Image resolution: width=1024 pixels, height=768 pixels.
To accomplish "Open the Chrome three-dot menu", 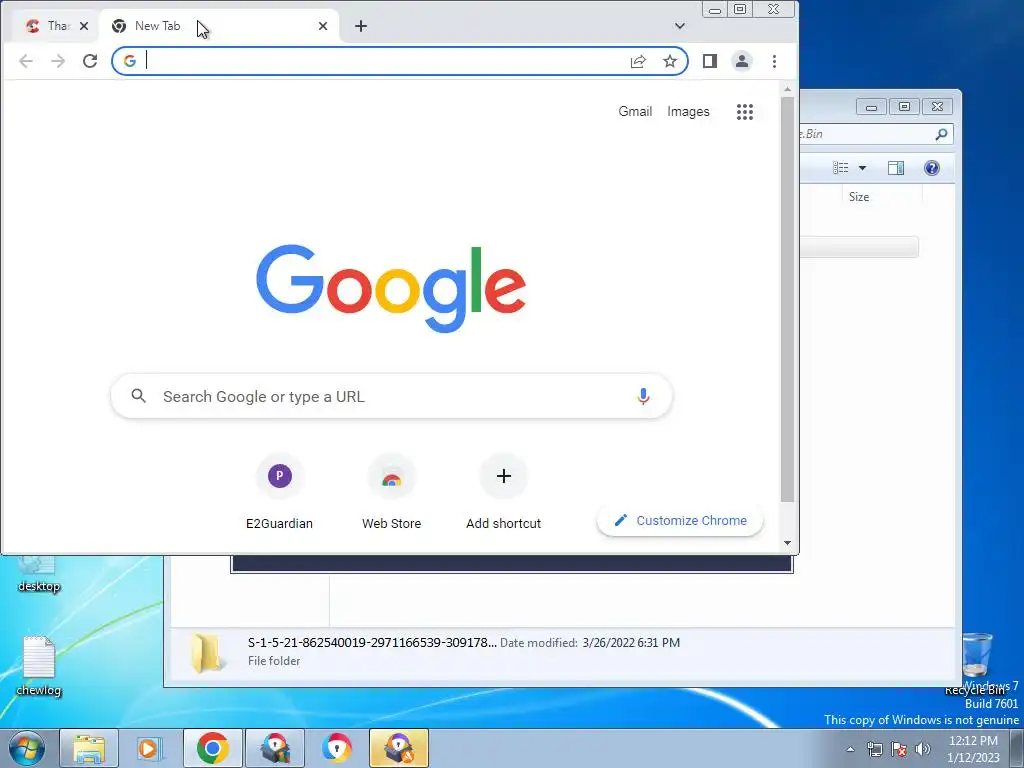I will (x=775, y=61).
